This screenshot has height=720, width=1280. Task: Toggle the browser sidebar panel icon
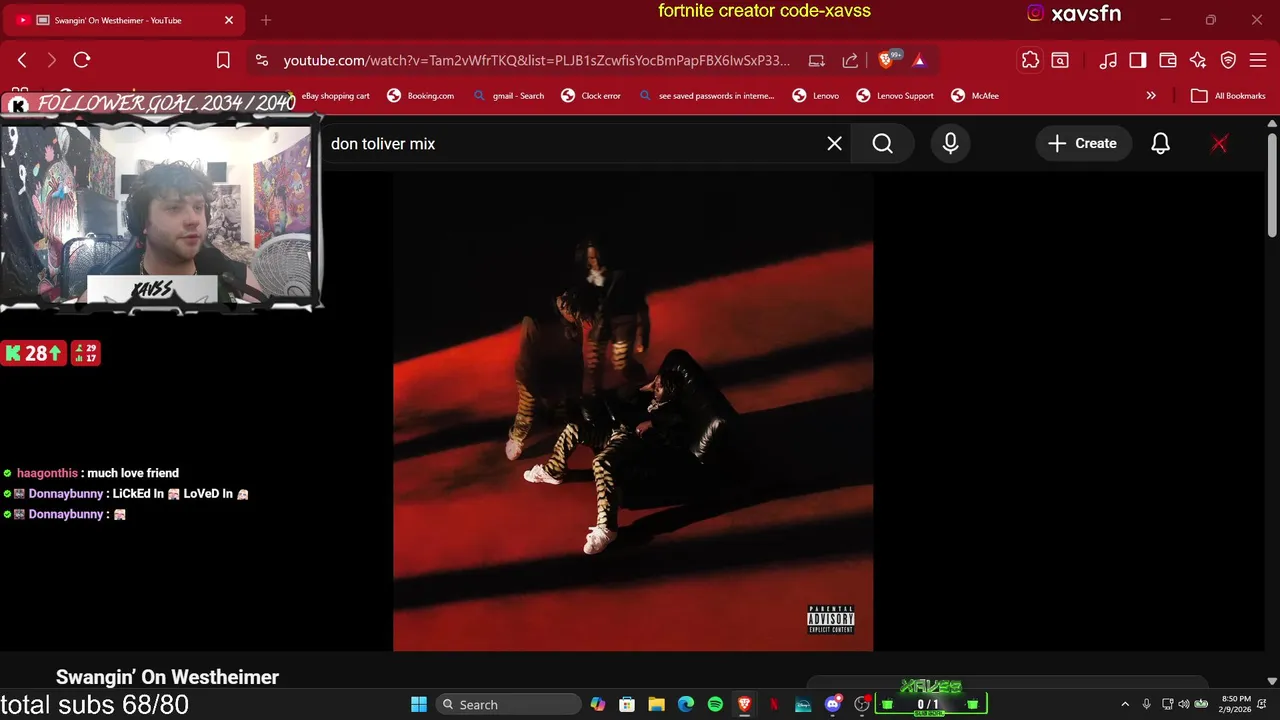click(x=1138, y=61)
